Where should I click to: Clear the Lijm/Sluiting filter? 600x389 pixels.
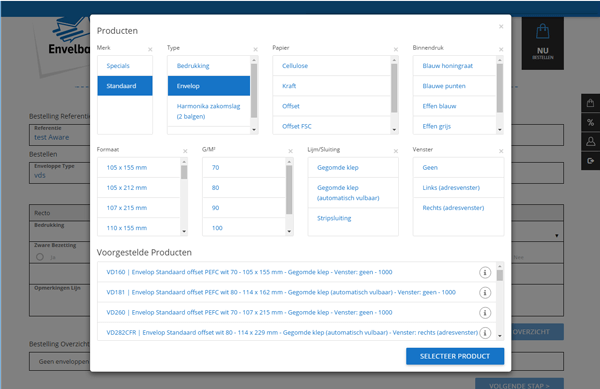(x=396, y=151)
